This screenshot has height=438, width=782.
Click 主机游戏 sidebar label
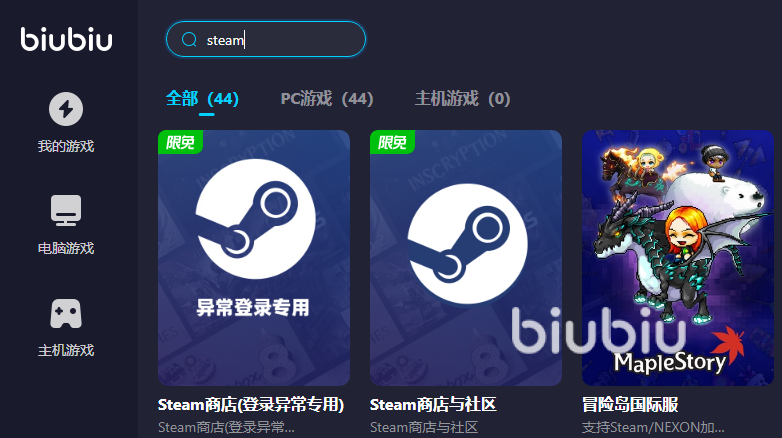66,350
